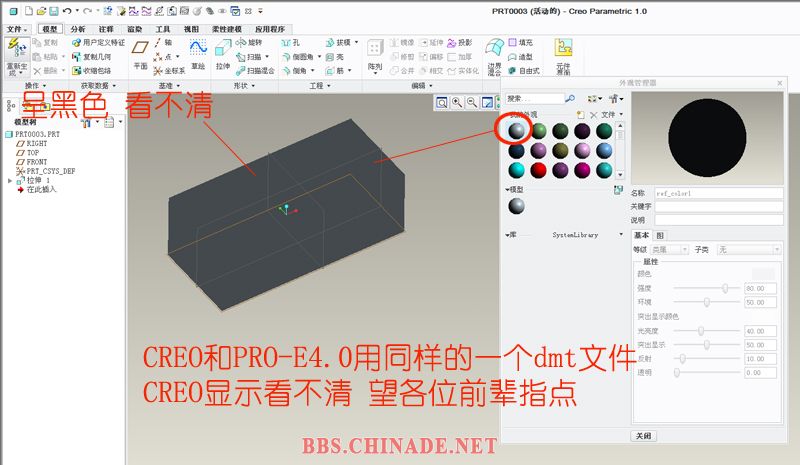
Task: Expand the 获取数据 ribbon group dropdown
Action: [98, 86]
